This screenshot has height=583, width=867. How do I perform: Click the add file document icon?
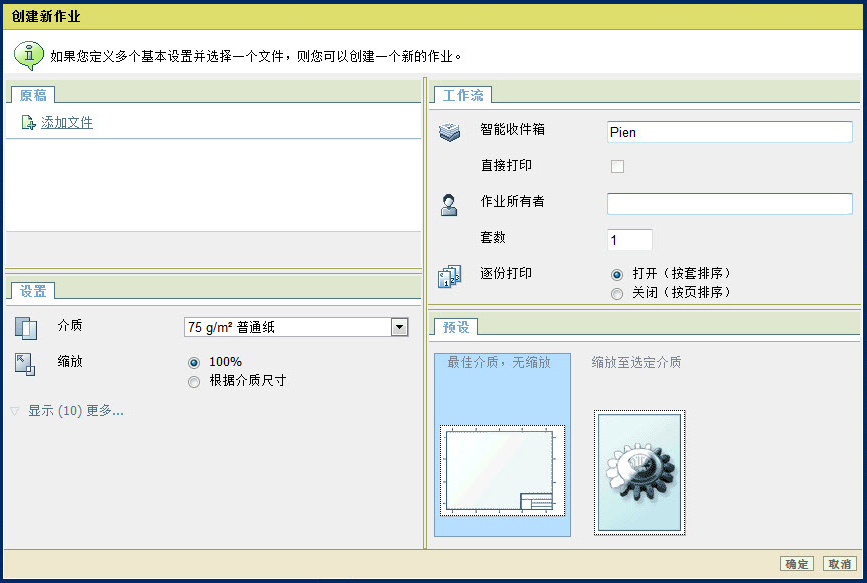[x=28, y=122]
